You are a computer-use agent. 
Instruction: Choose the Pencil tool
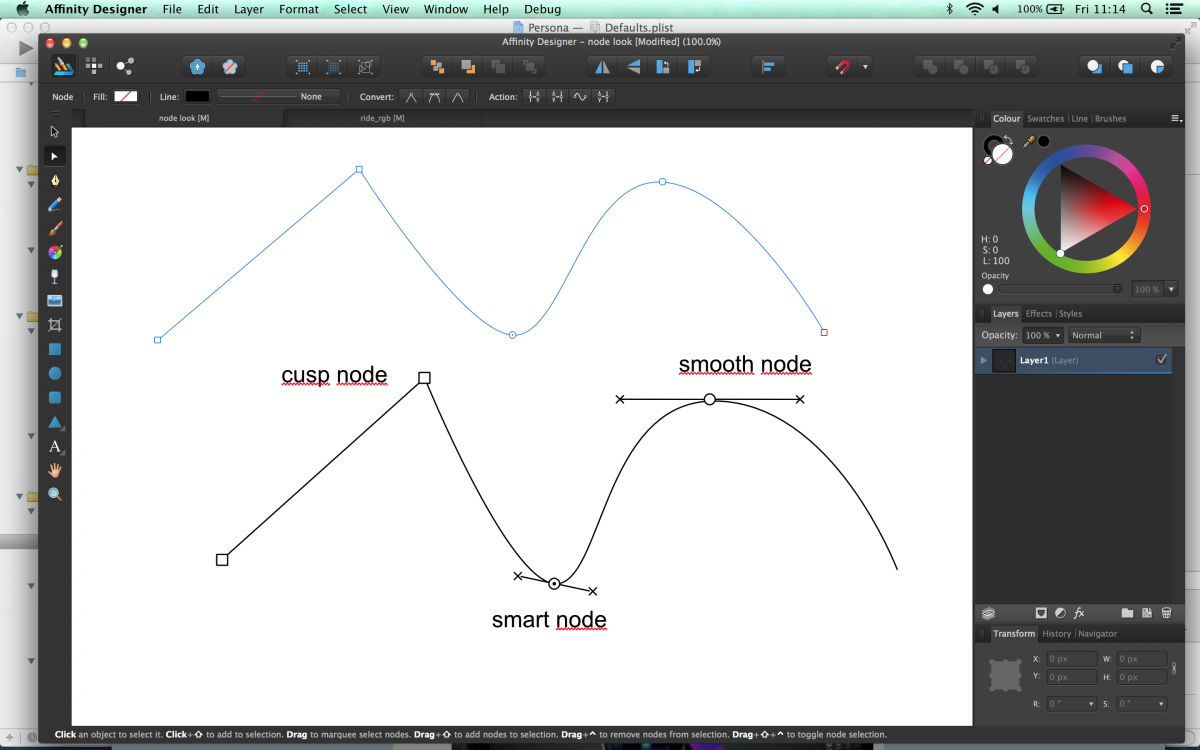pyautogui.click(x=55, y=204)
